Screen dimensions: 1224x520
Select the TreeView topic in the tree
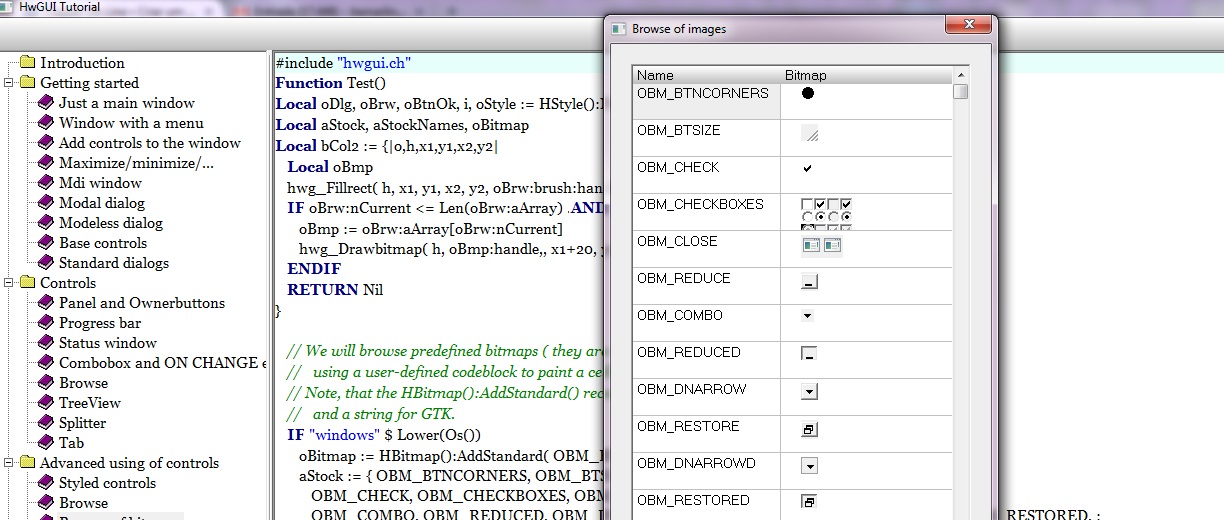[x=89, y=403]
